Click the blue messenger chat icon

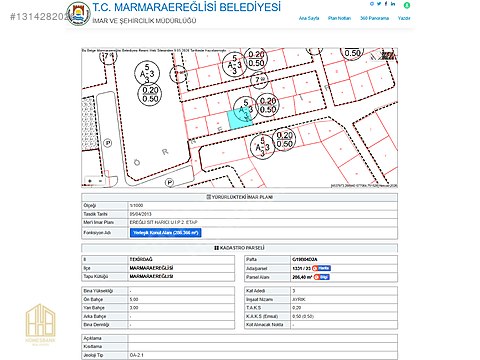coord(372,4)
